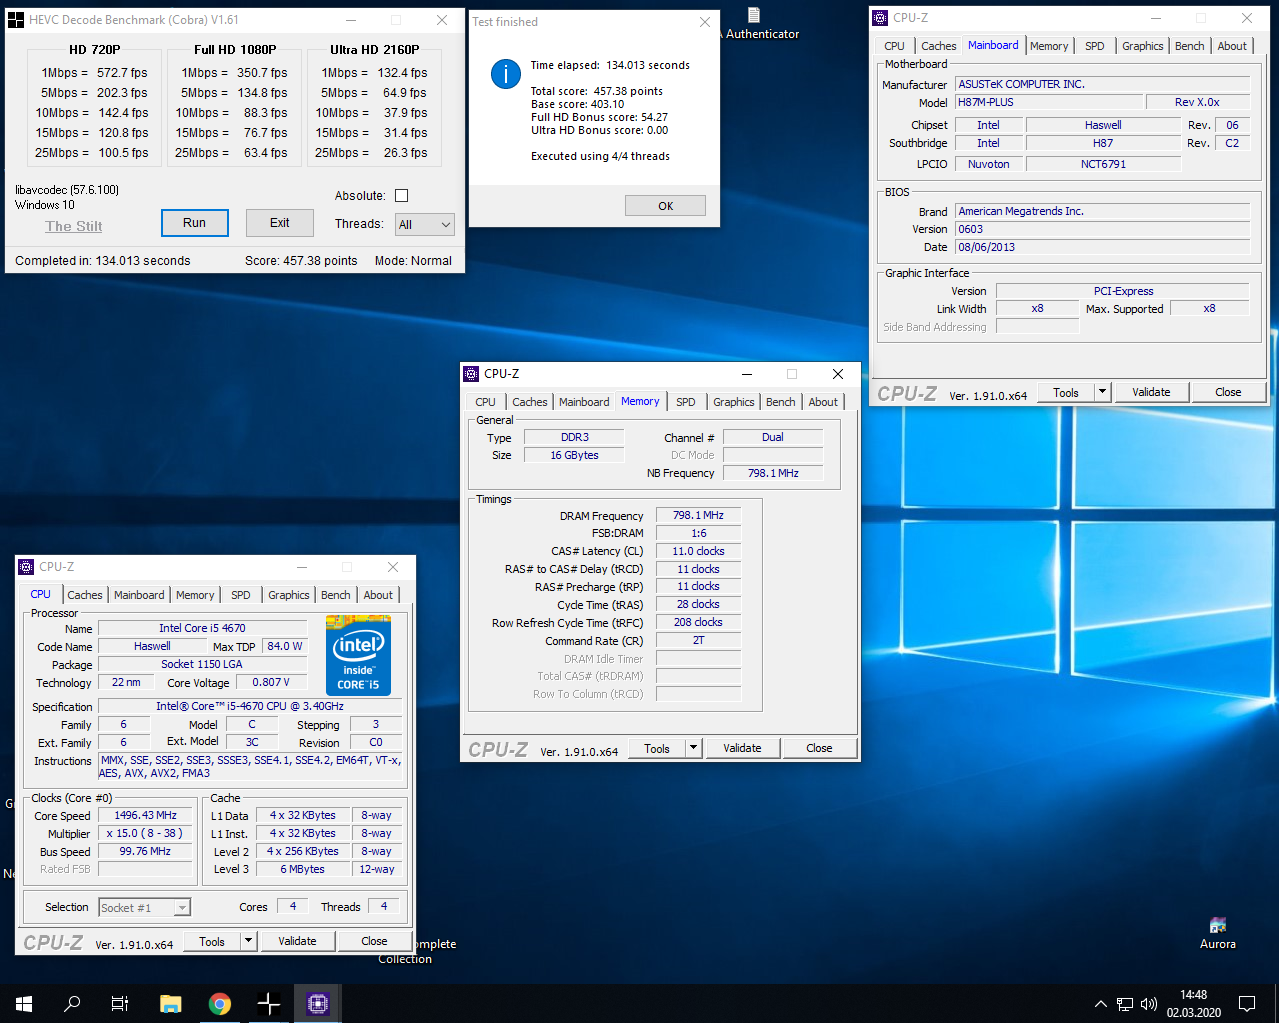Open Google Chrome from taskbar
The height and width of the screenshot is (1023, 1279).
[x=219, y=1003]
